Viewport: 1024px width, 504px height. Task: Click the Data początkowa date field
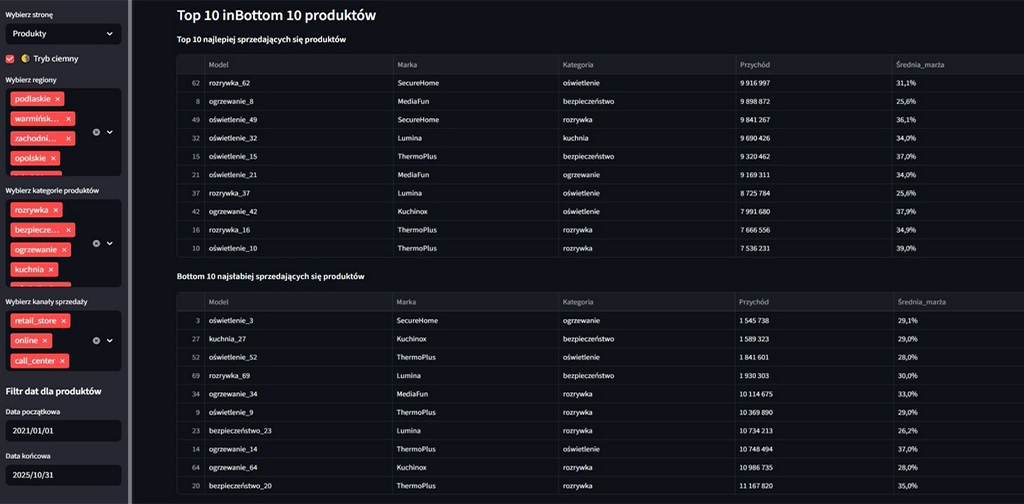tap(62, 431)
